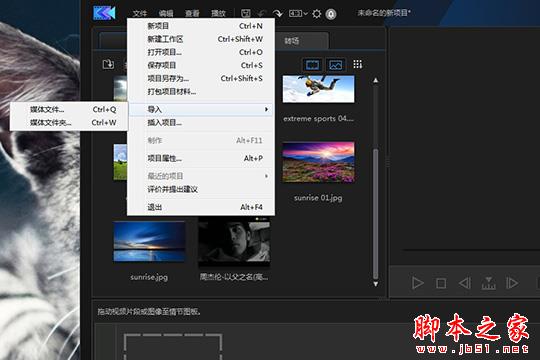The width and height of the screenshot is (540, 360).
Task: Toggle the video filter icon in library
Action: (x=312, y=64)
